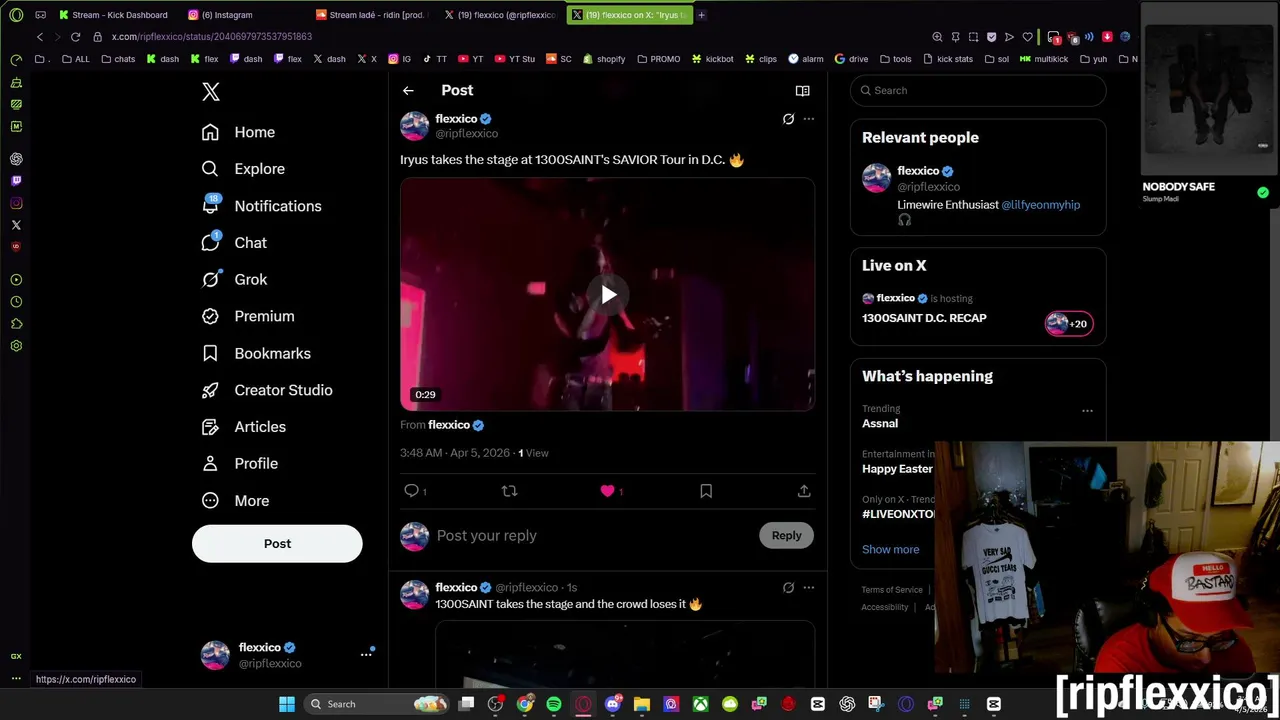Open Premium in the sidebar
The height and width of the screenshot is (720, 1280).
[x=248, y=316]
